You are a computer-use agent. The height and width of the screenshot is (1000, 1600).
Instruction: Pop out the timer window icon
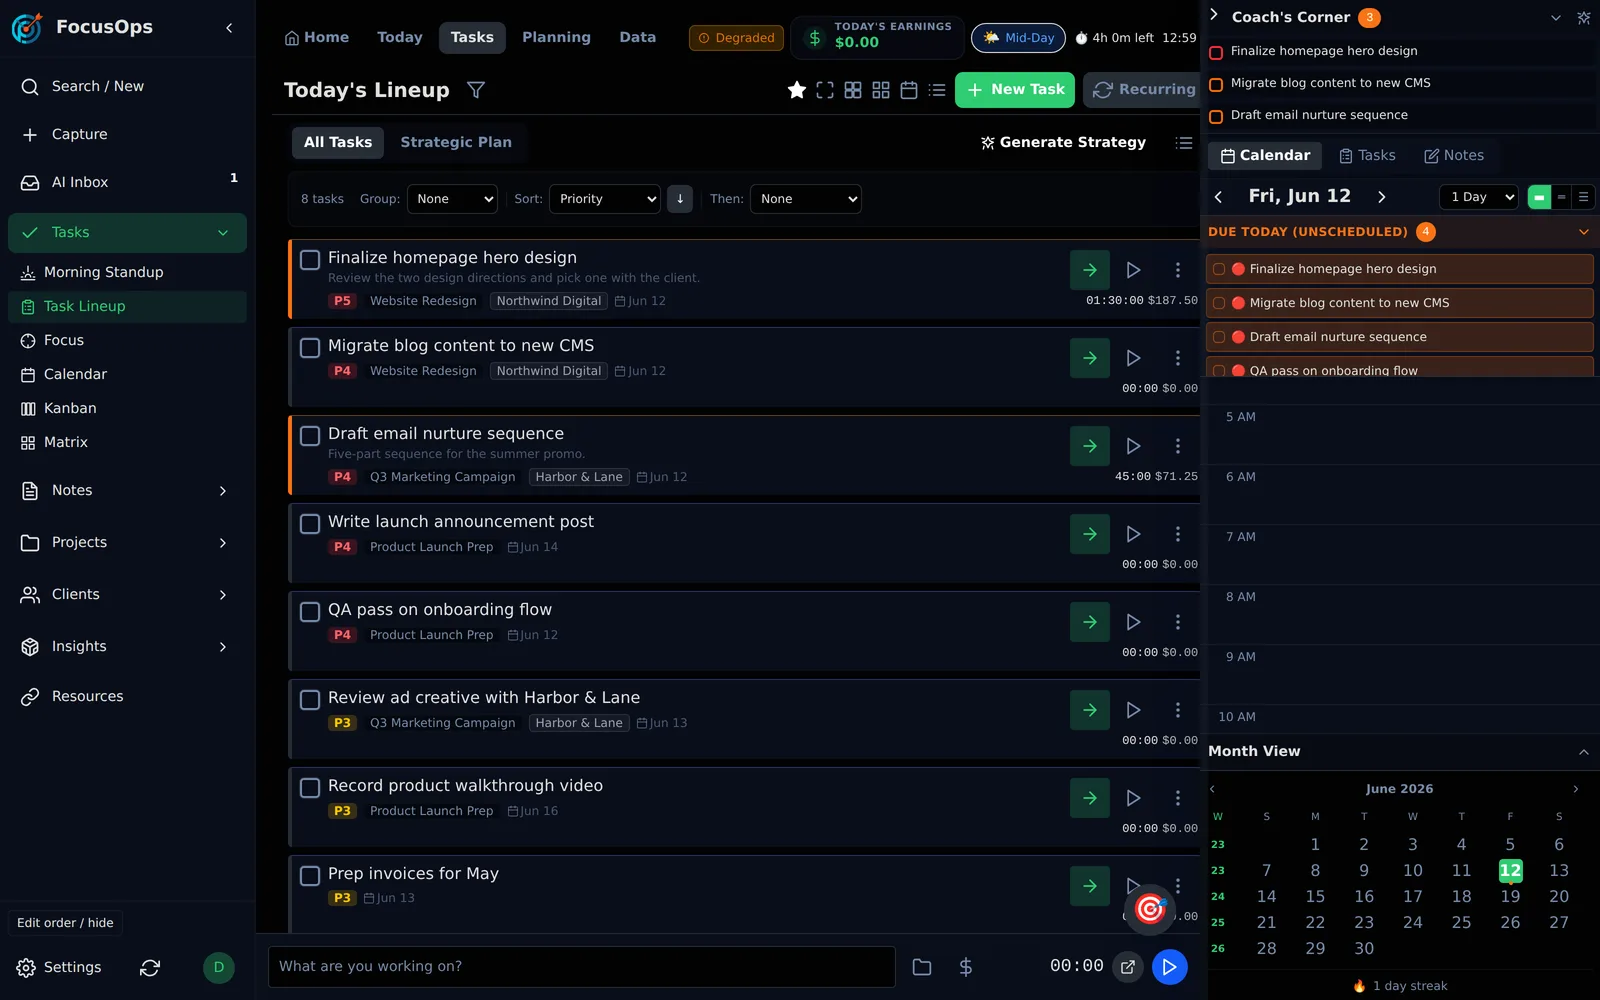pos(1128,967)
